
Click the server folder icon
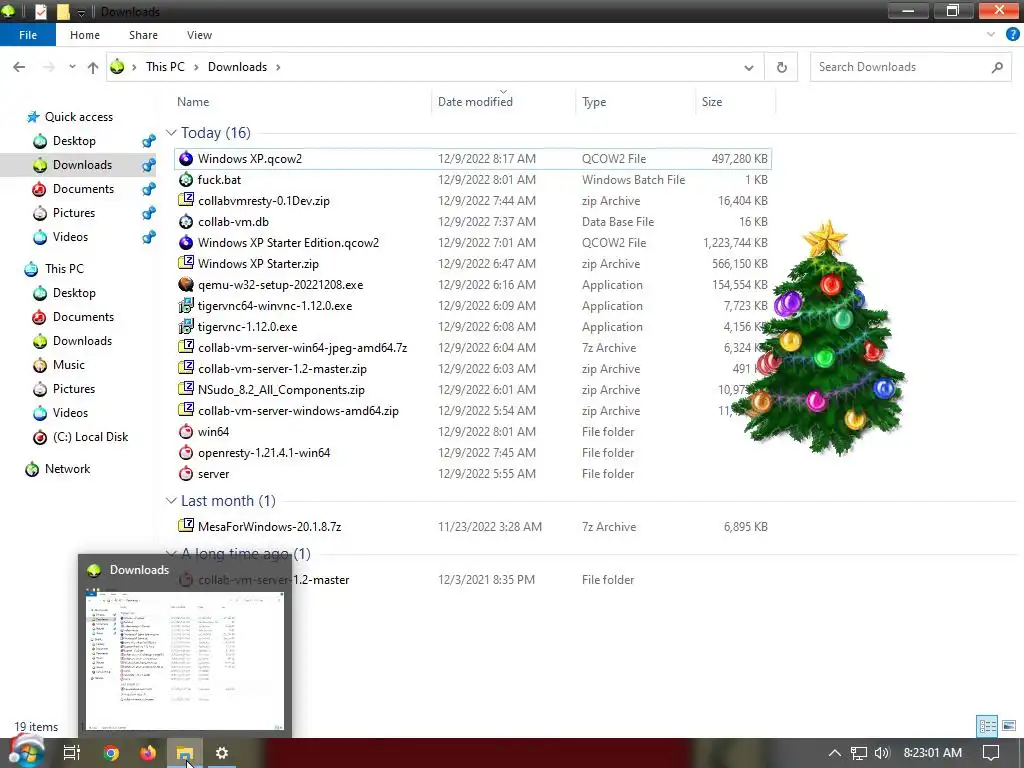point(186,473)
